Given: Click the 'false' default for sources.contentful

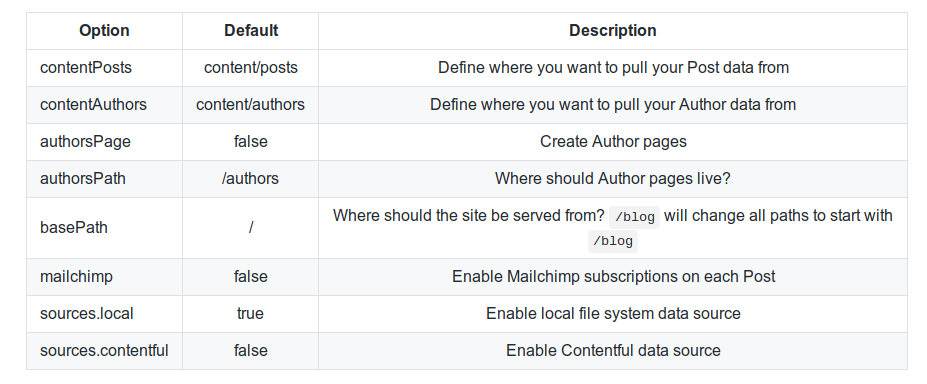Looking at the screenshot, I should [x=251, y=350].
